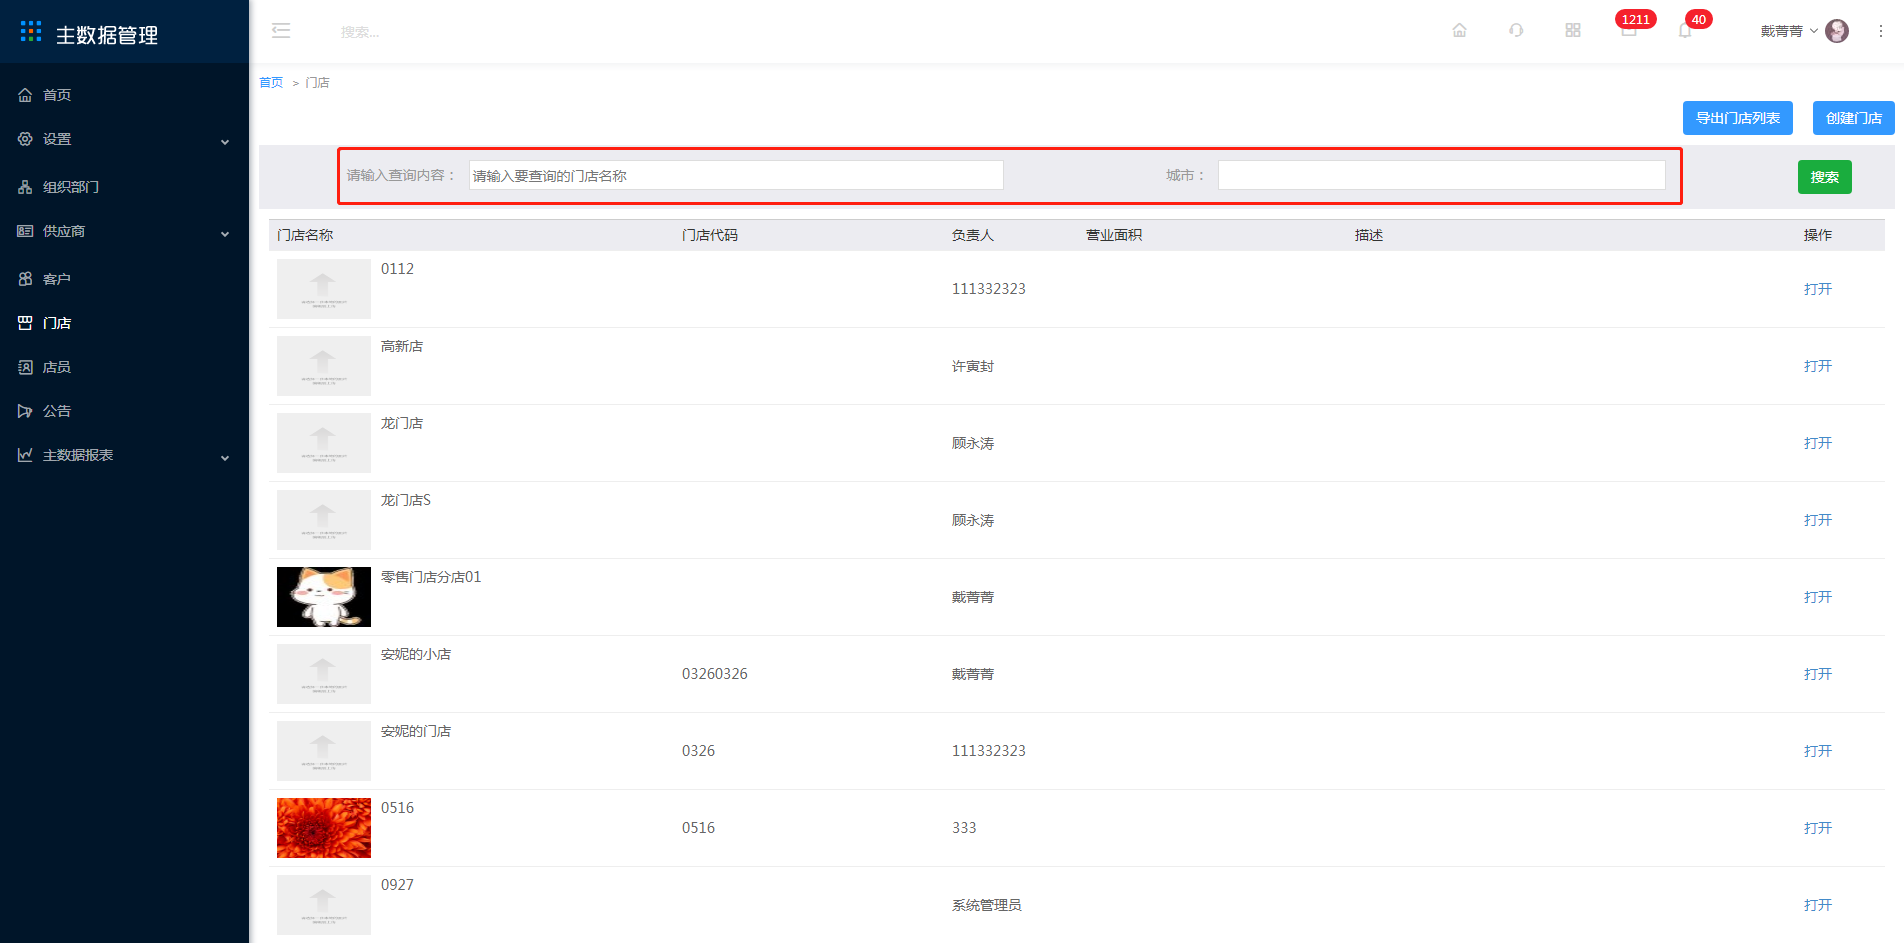
Task: Click the 客户 icon in sidebar
Action: (x=25, y=279)
